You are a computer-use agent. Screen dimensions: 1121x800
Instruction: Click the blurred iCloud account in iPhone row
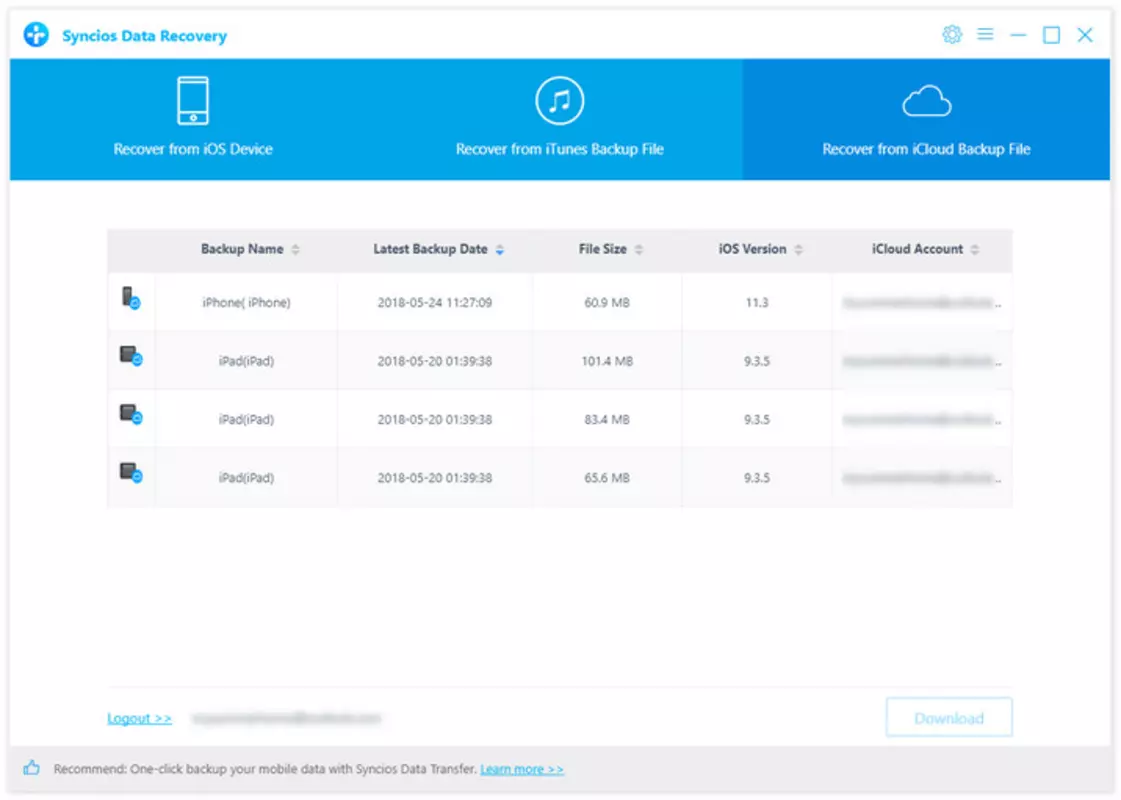point(921,303)
